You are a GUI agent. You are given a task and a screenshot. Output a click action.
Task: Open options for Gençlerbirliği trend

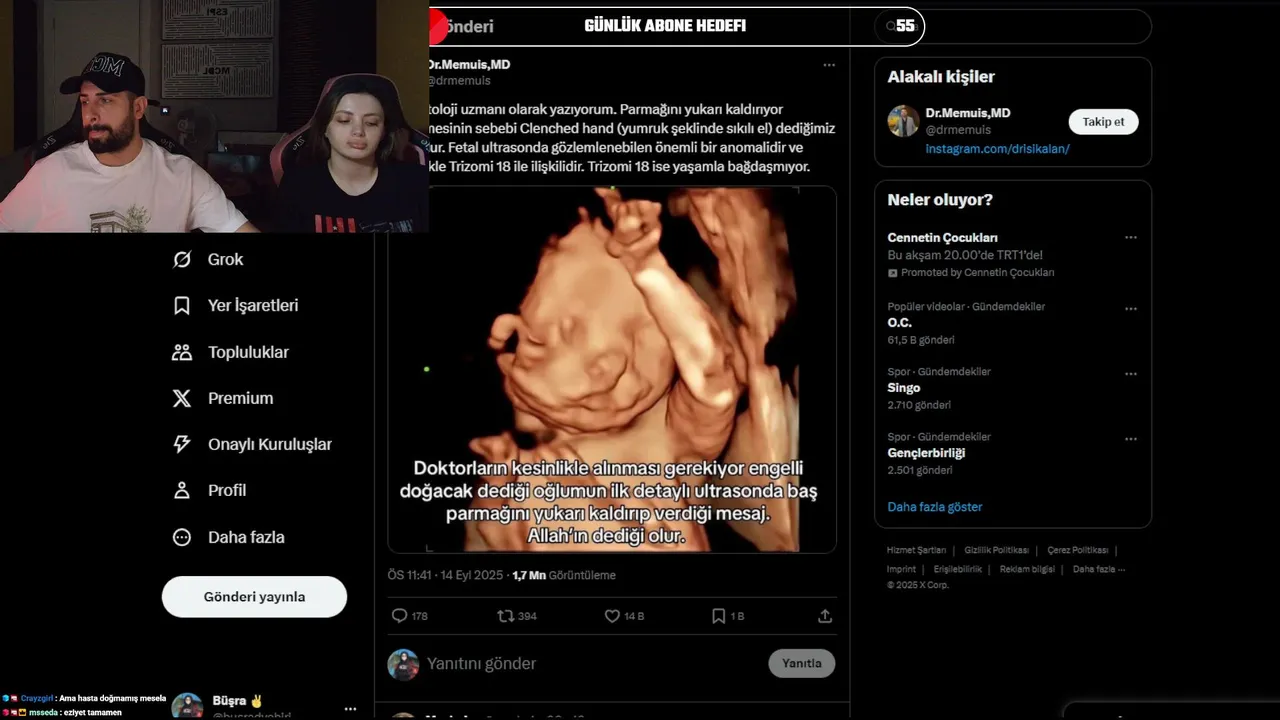pyautogui.click(x=1131, y=439)
